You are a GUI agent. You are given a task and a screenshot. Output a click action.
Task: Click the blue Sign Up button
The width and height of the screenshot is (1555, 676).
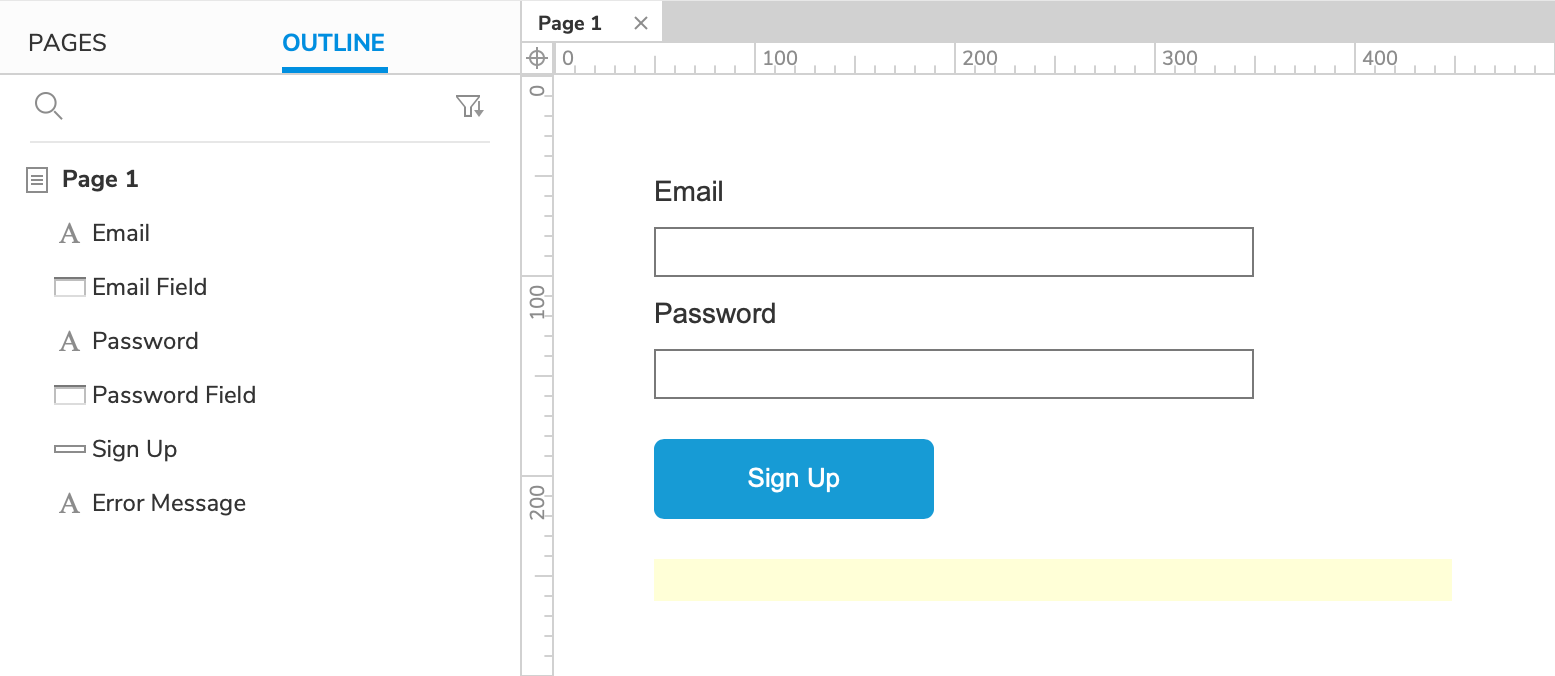click(x=793, y=478)
